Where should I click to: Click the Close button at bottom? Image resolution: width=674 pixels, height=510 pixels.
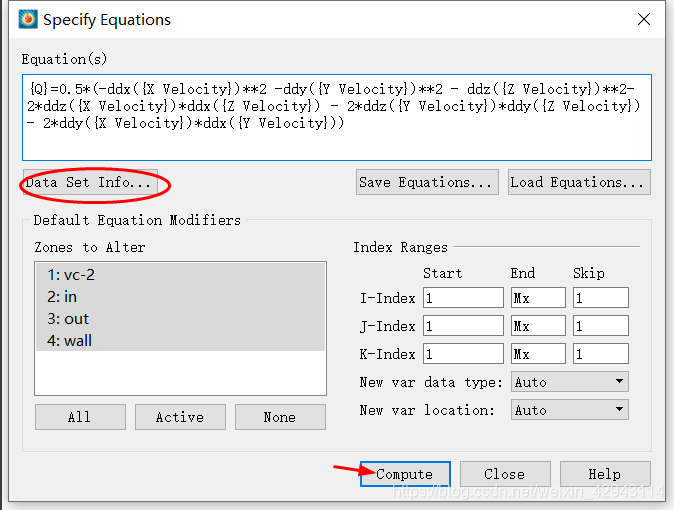(x=505, y=474)
